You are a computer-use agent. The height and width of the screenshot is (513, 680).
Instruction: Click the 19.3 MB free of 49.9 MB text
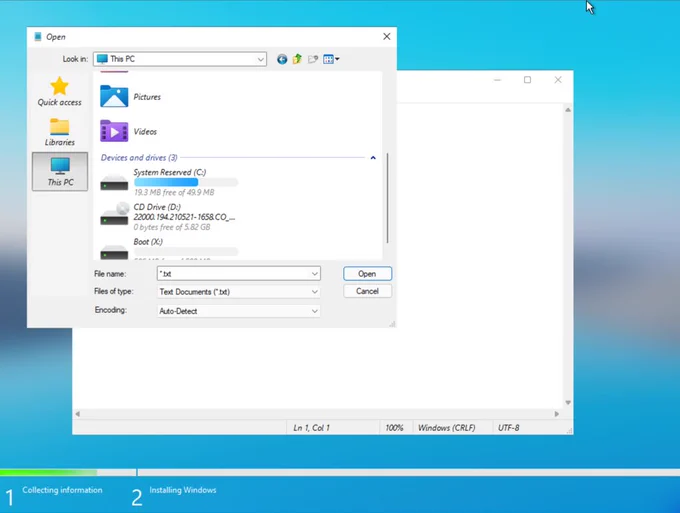pyautogui.click(x=174, y=192)
